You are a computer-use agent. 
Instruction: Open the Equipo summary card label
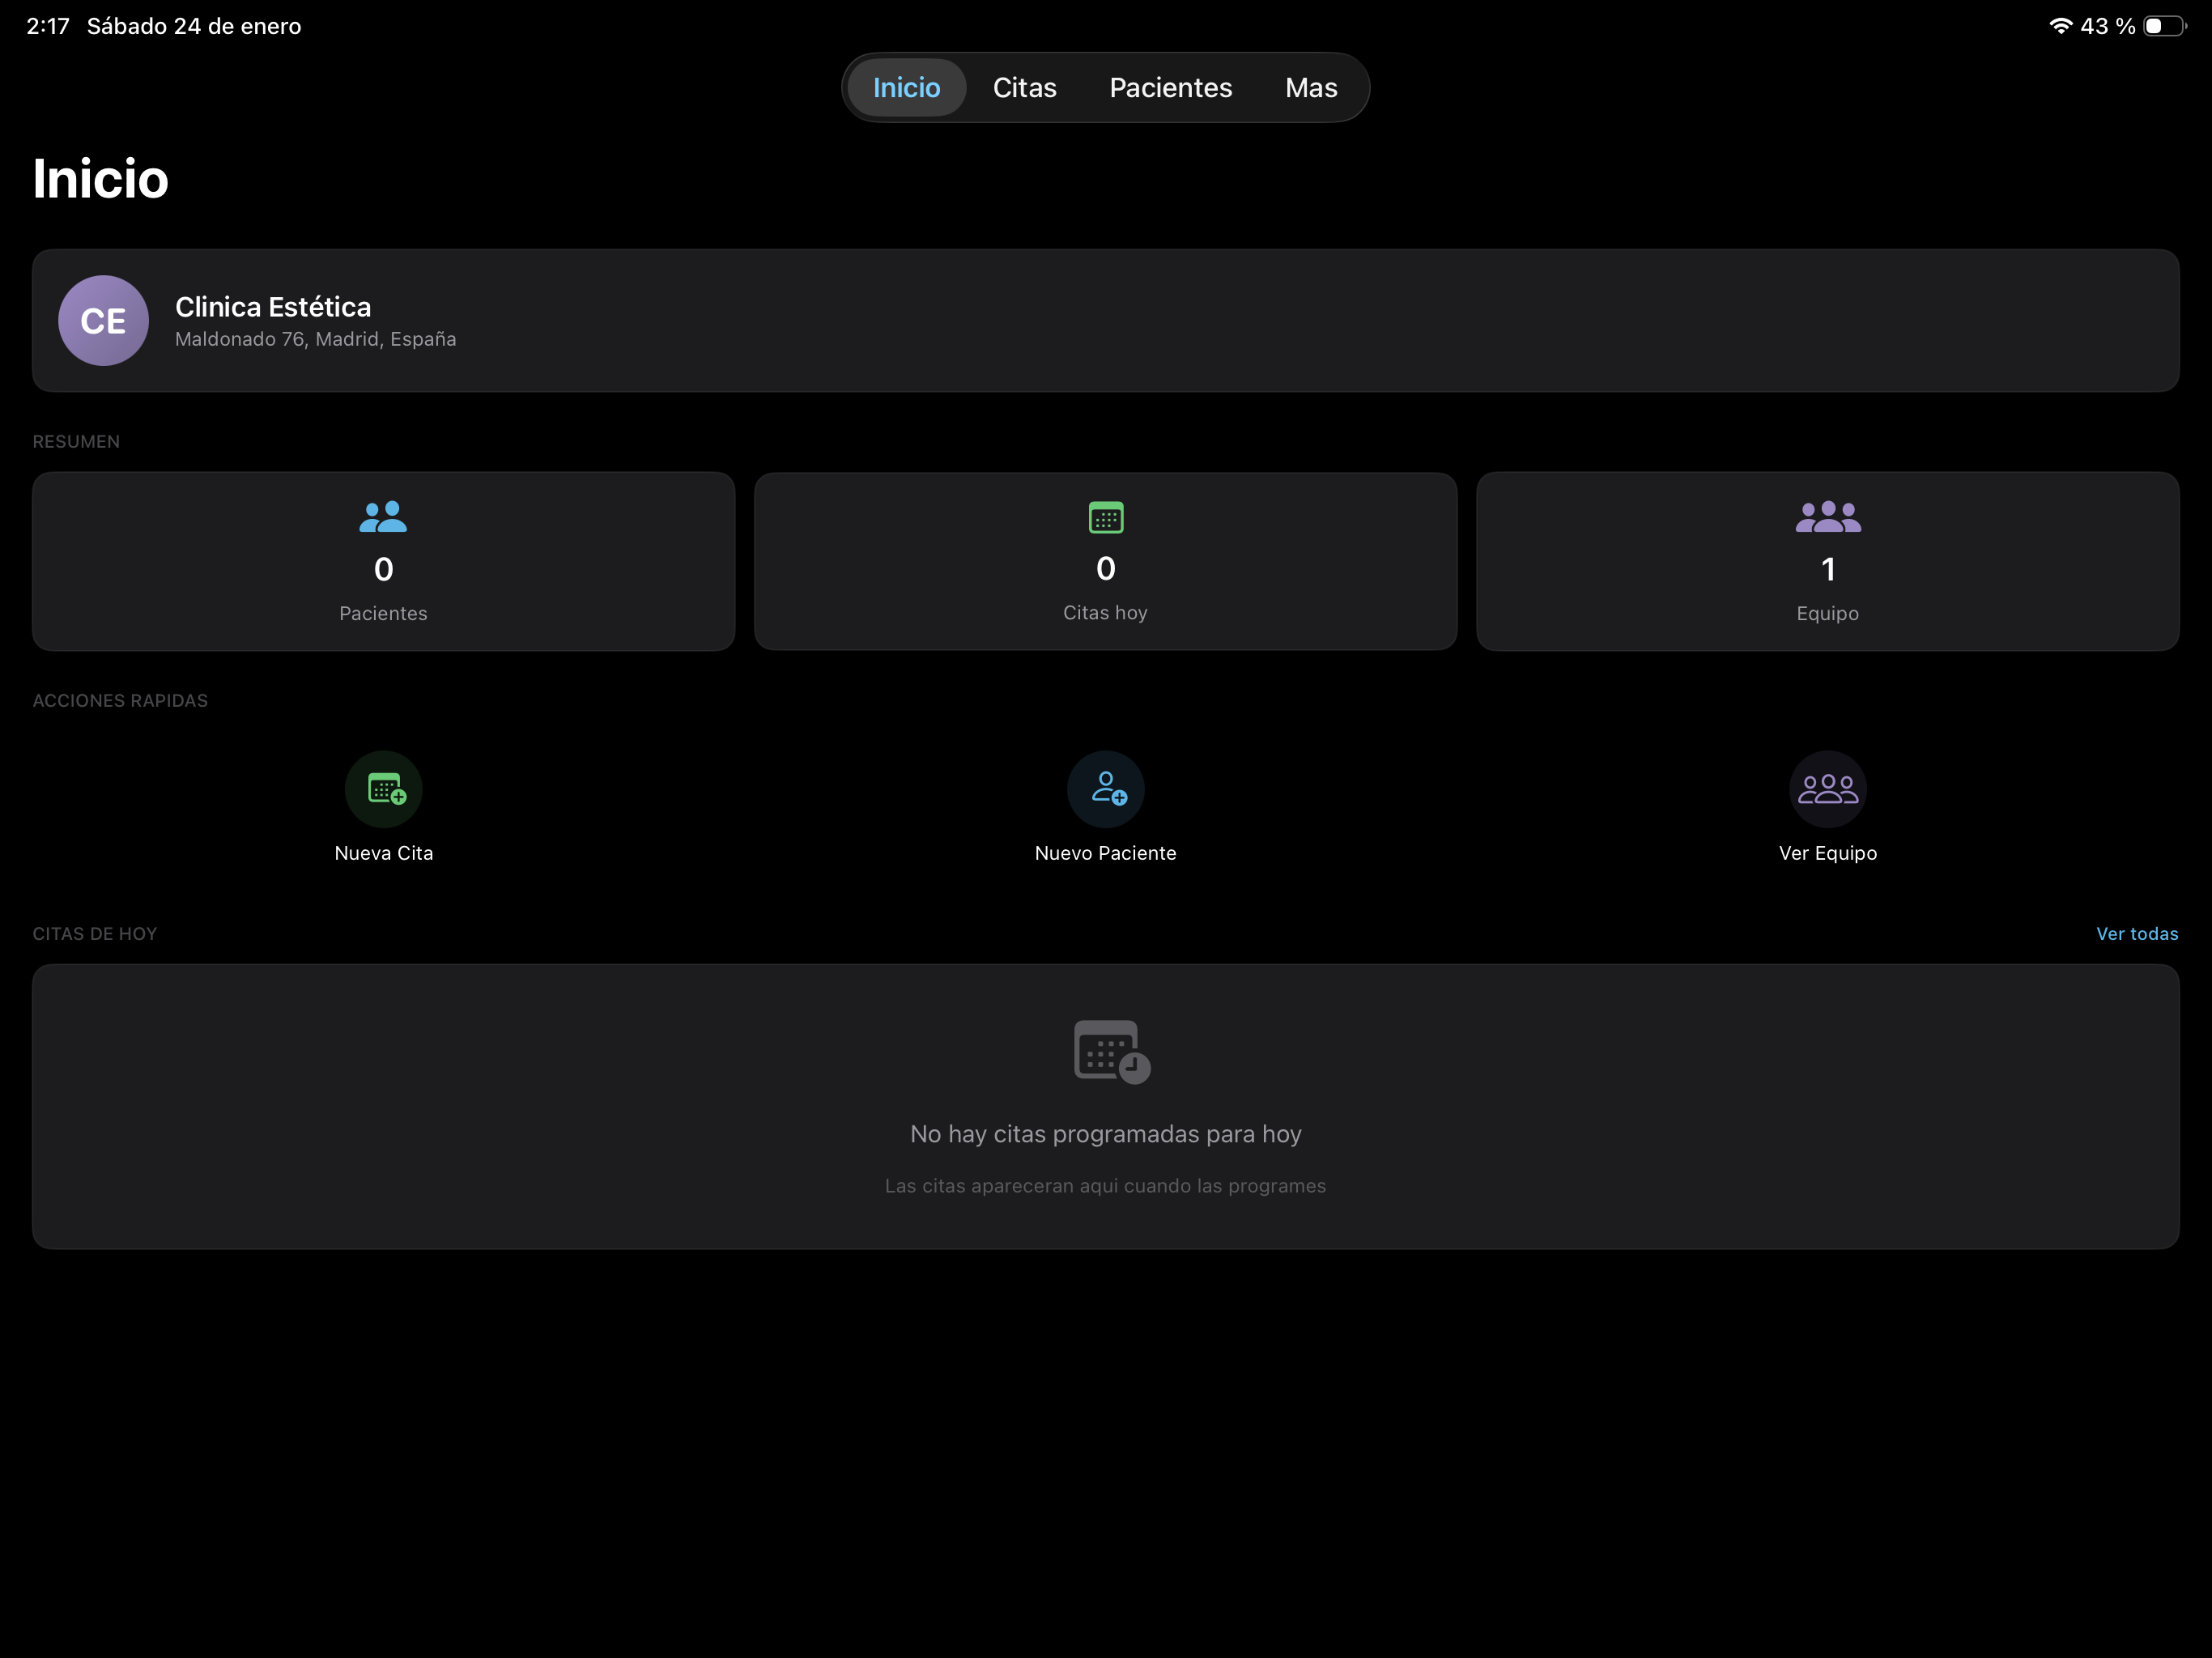pos(1827,613)
